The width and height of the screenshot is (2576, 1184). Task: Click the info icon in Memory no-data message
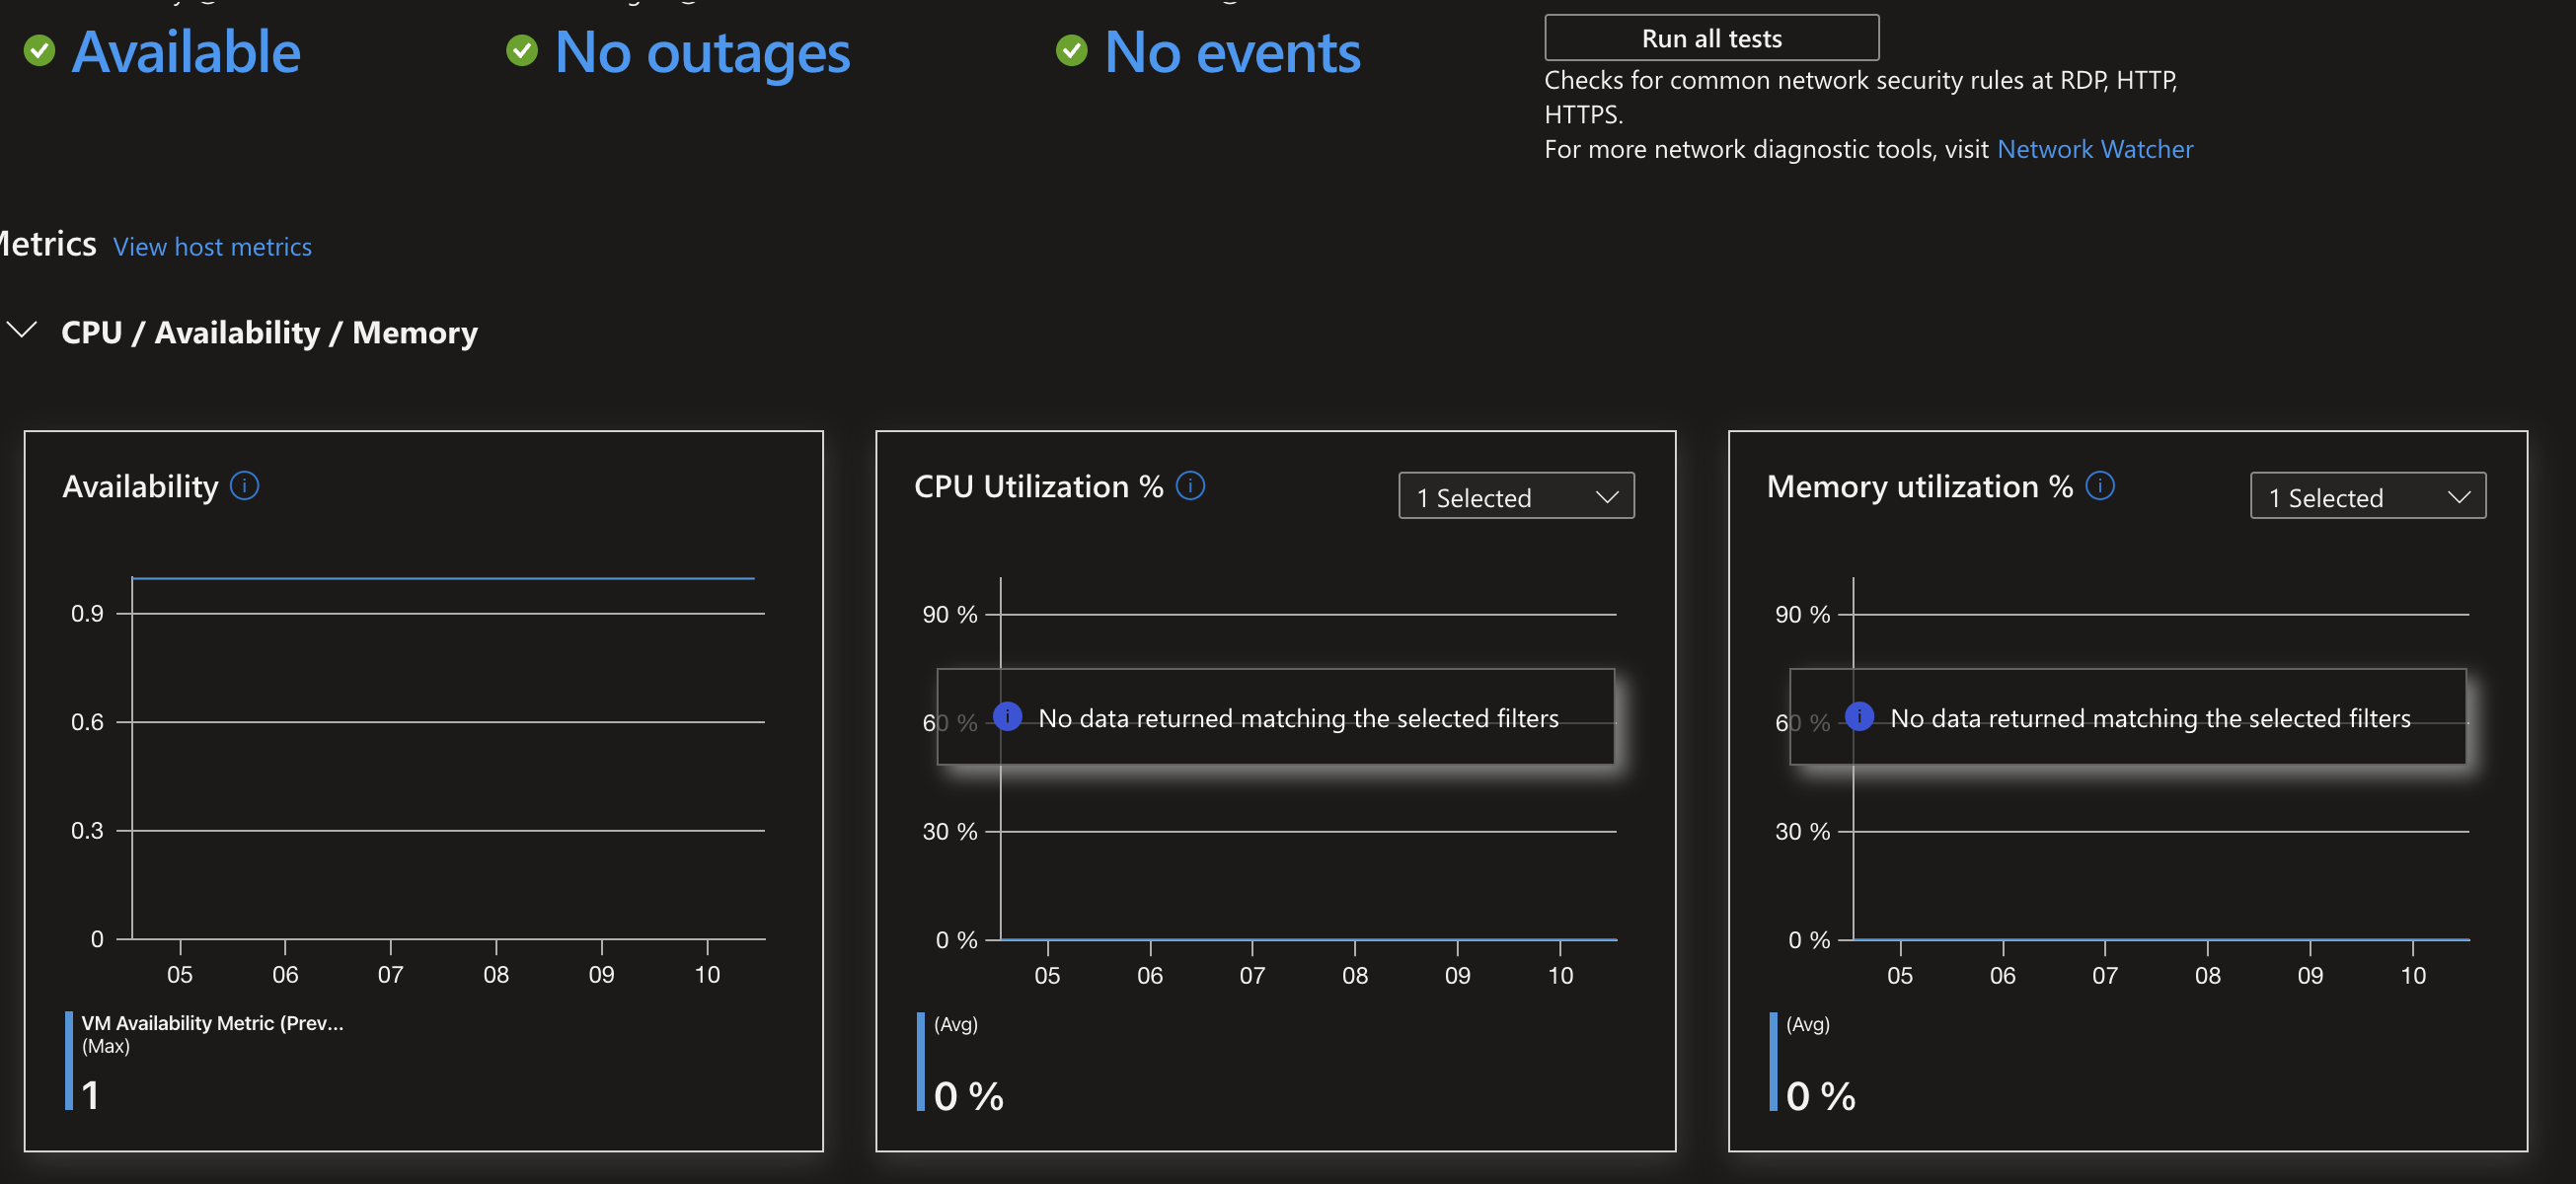pos(1859,716)
